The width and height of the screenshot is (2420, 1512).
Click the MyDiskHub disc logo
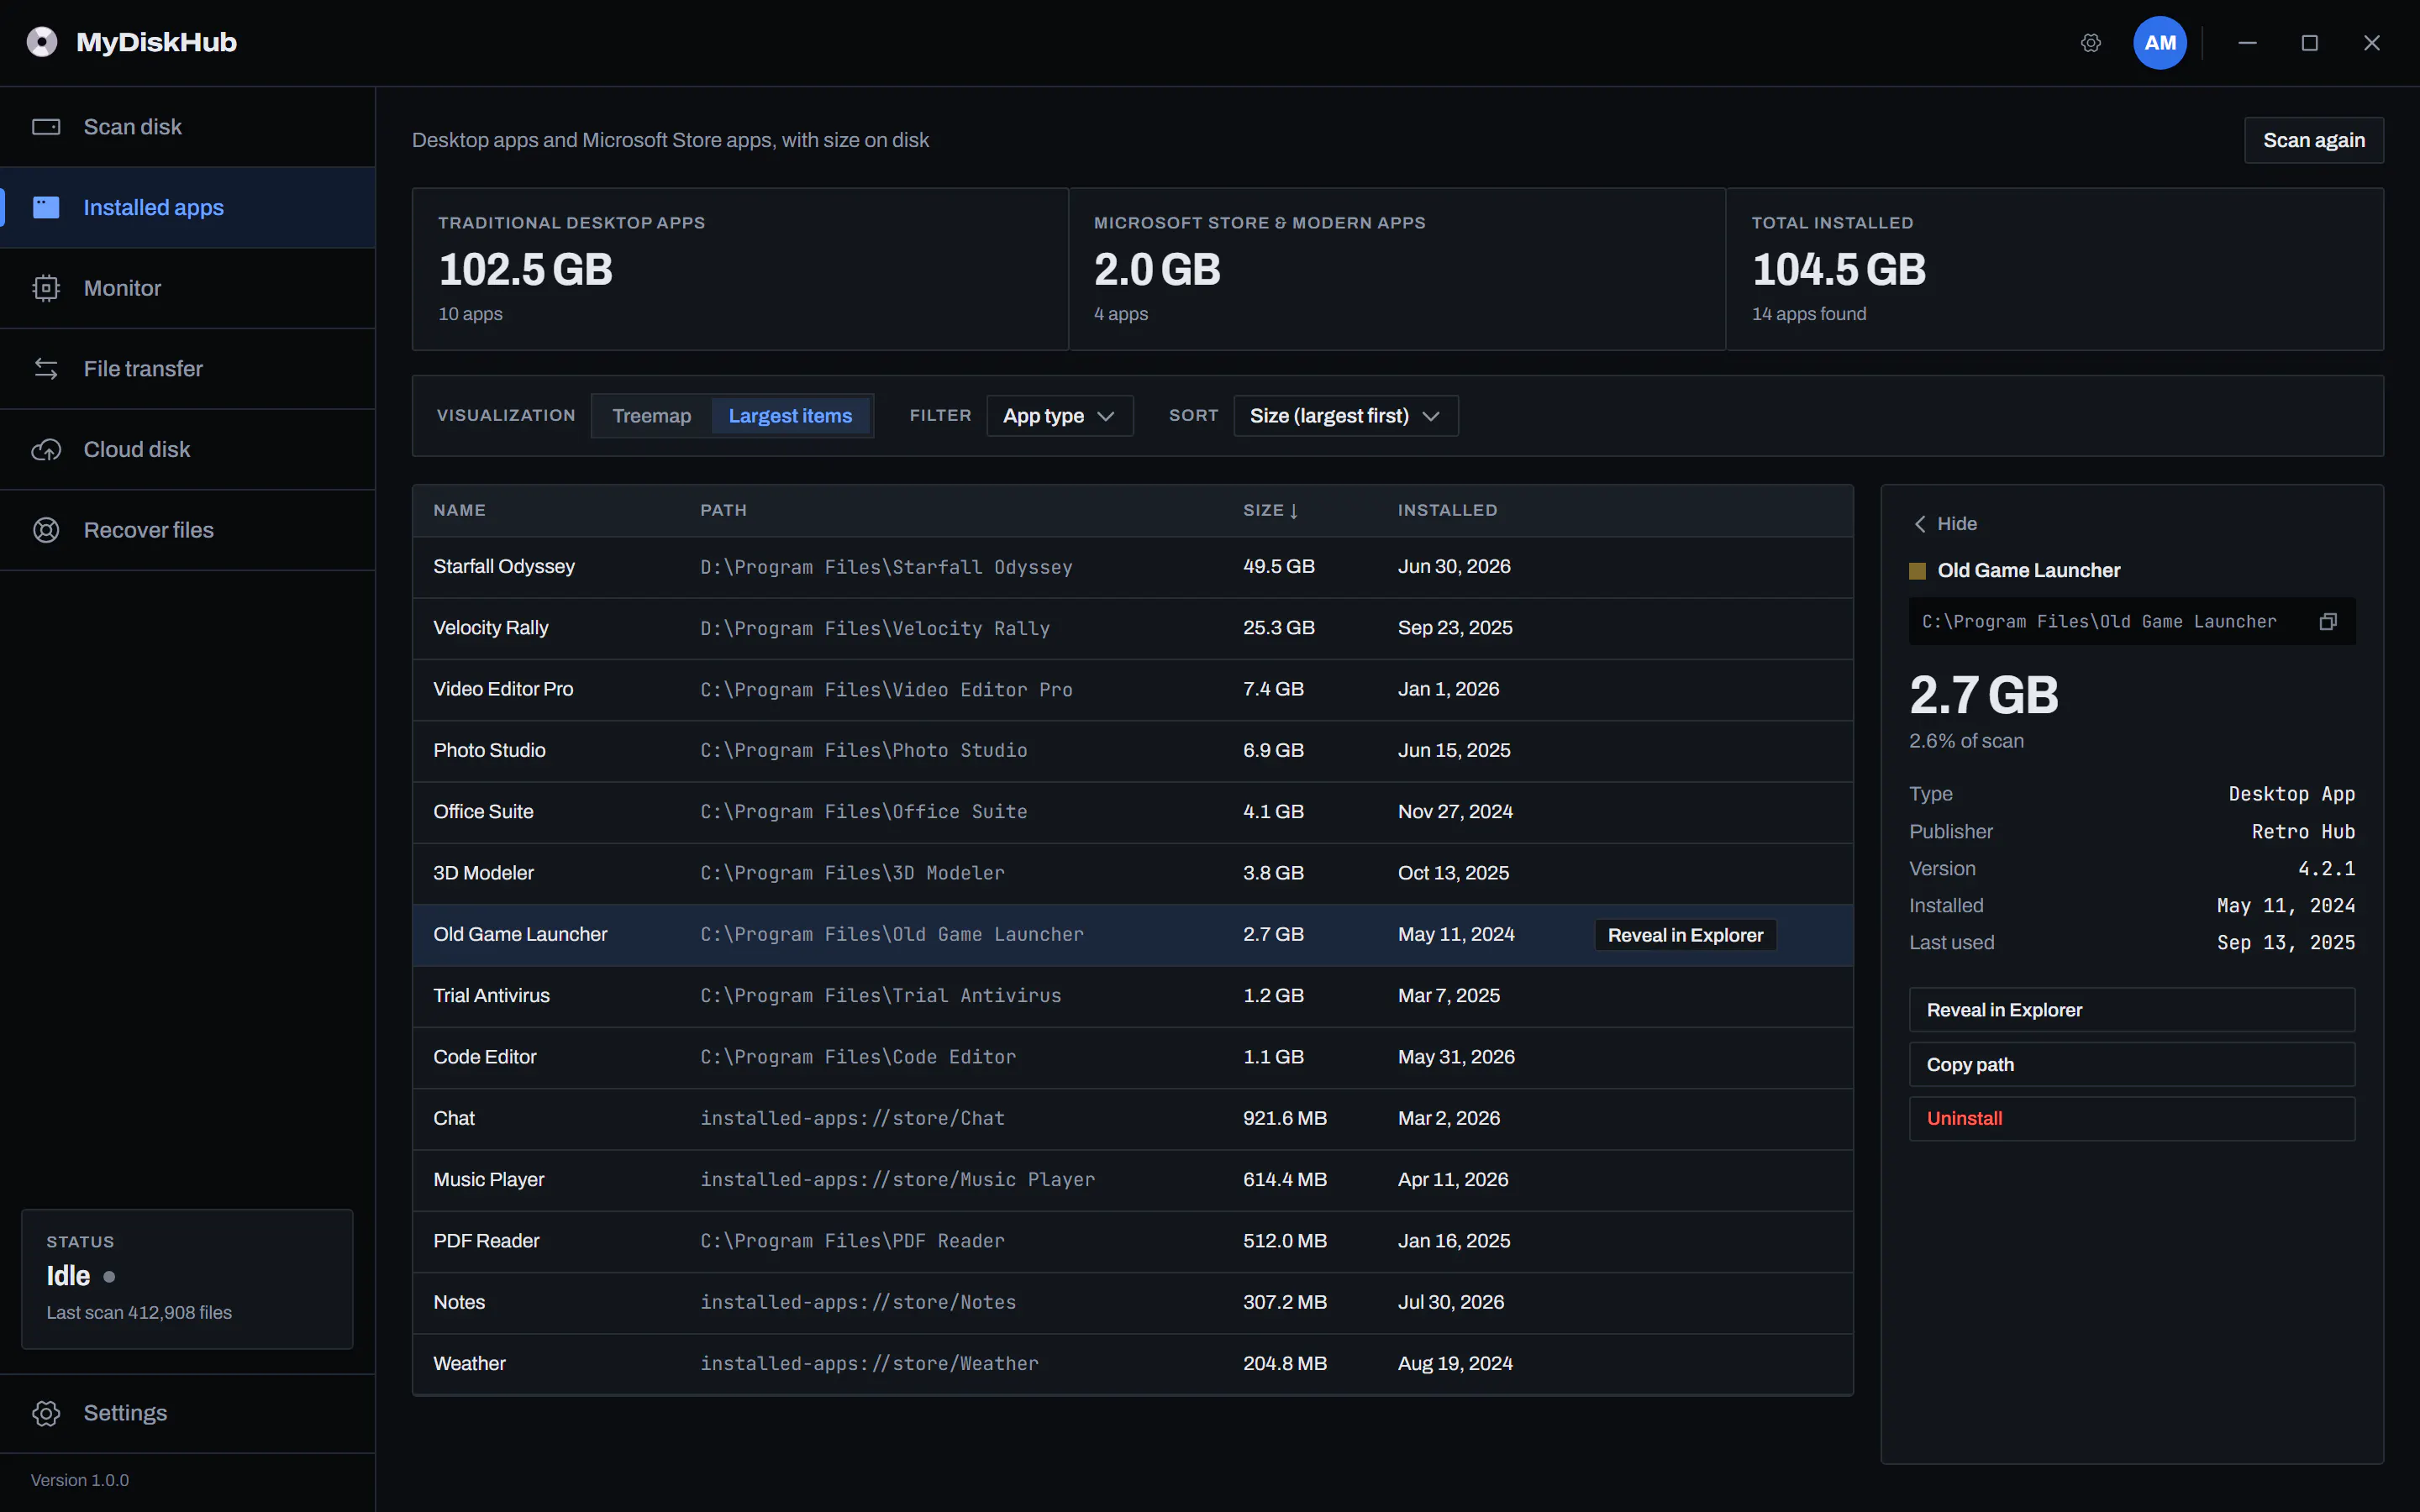coord(42,42)
